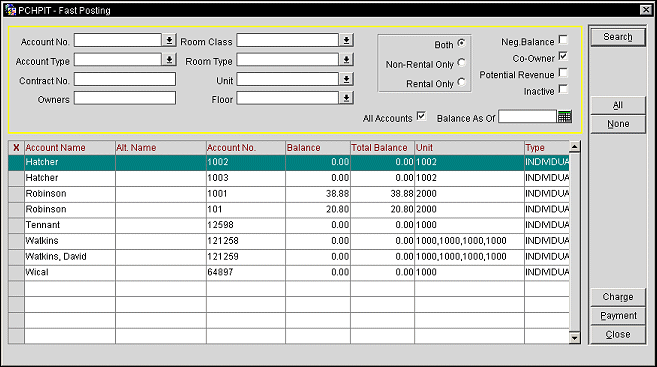Viewport: 657px width, 367px height.
Task: Click account number 64897
Action: pos(246,272)
